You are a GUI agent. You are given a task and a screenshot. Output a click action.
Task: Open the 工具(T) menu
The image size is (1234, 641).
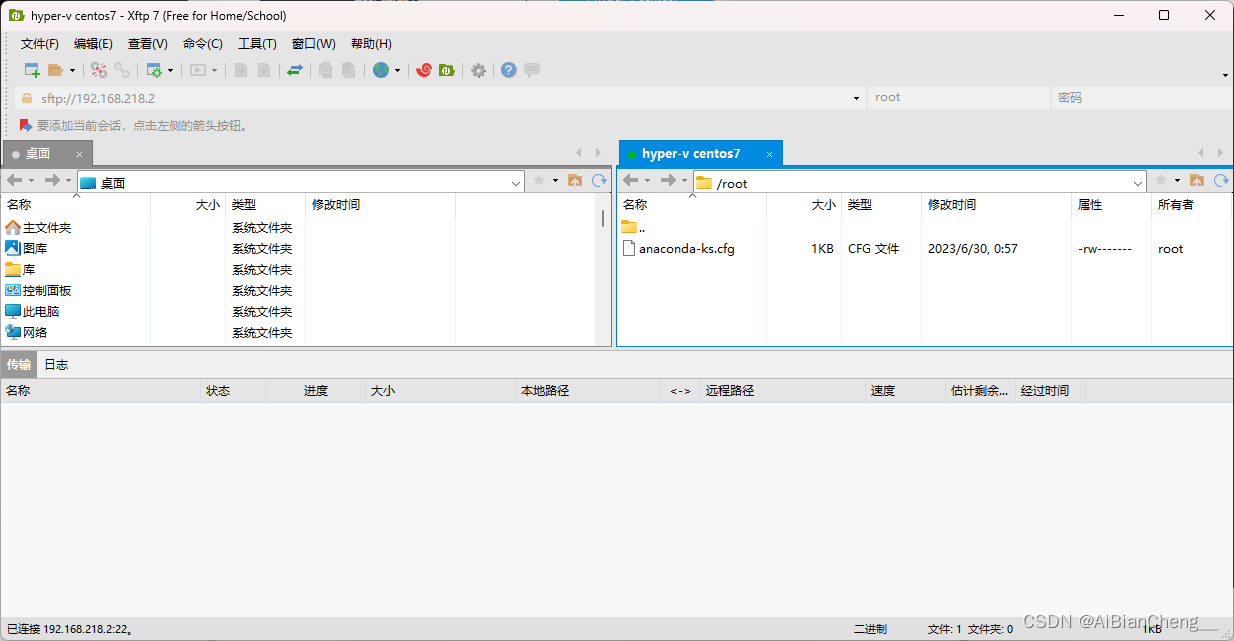point(256,43)
